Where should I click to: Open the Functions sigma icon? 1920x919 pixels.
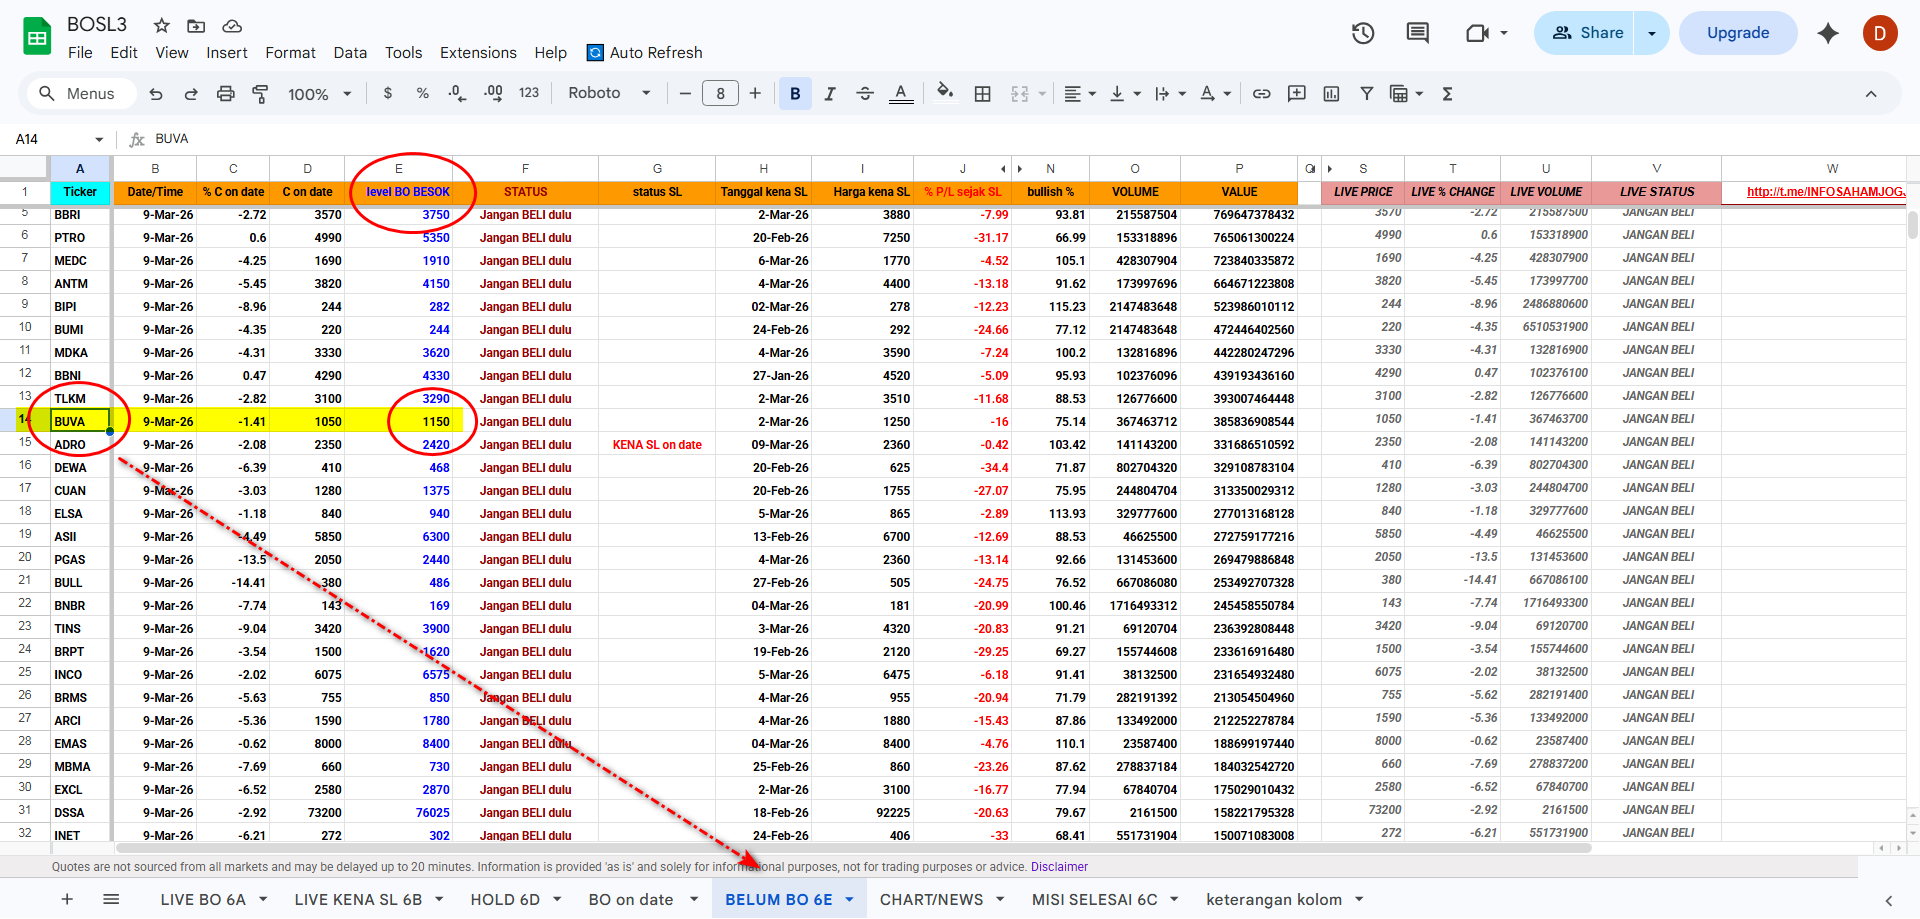[x=1447, y=94]
